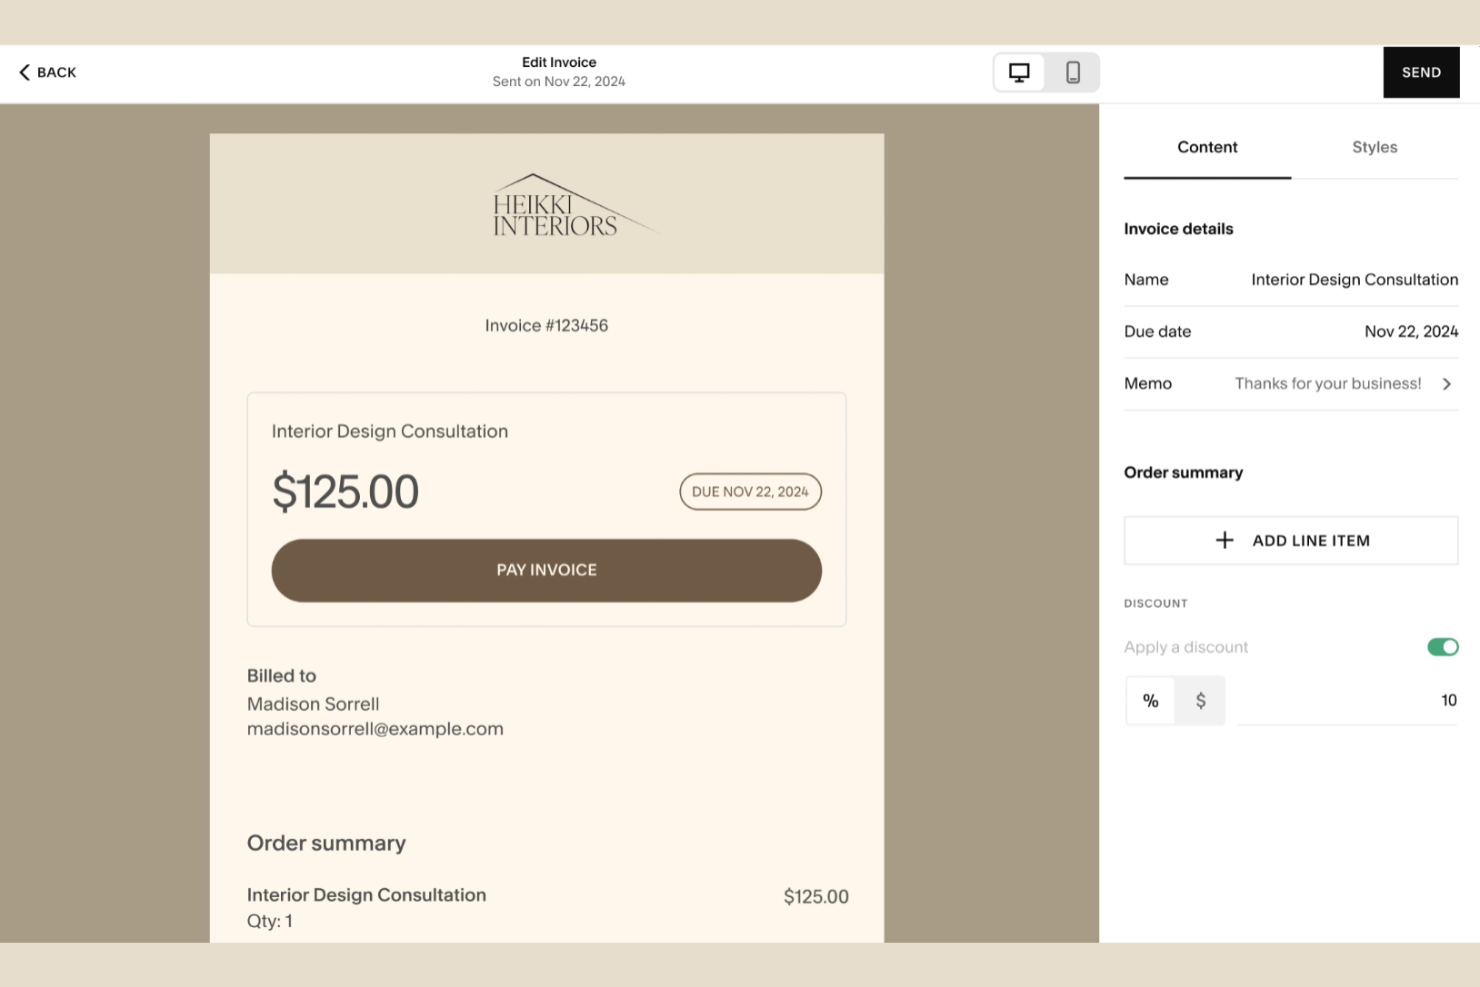Click the SEND button
The image size is (1480, 987).
tap(1421, 72)
